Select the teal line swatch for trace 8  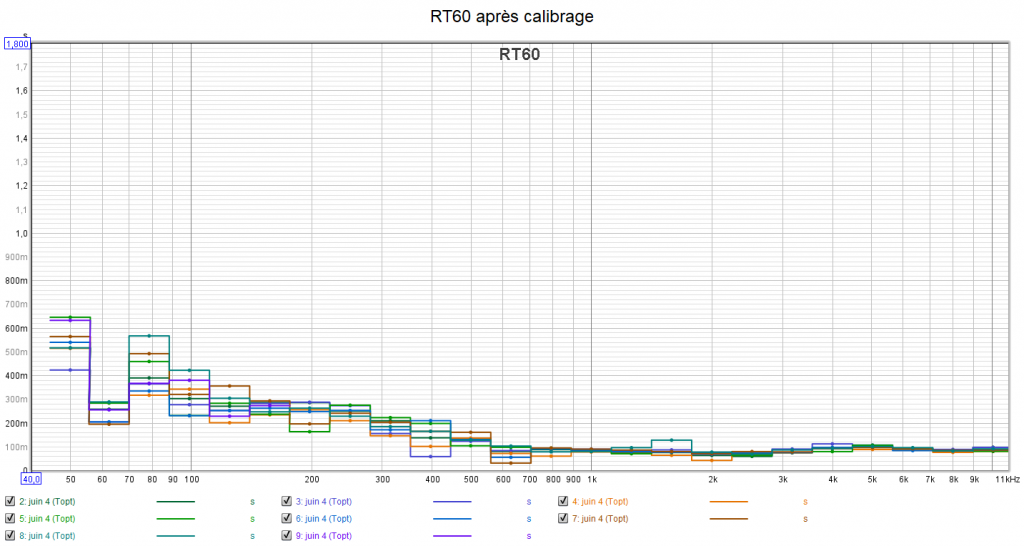tap(176, 536)
